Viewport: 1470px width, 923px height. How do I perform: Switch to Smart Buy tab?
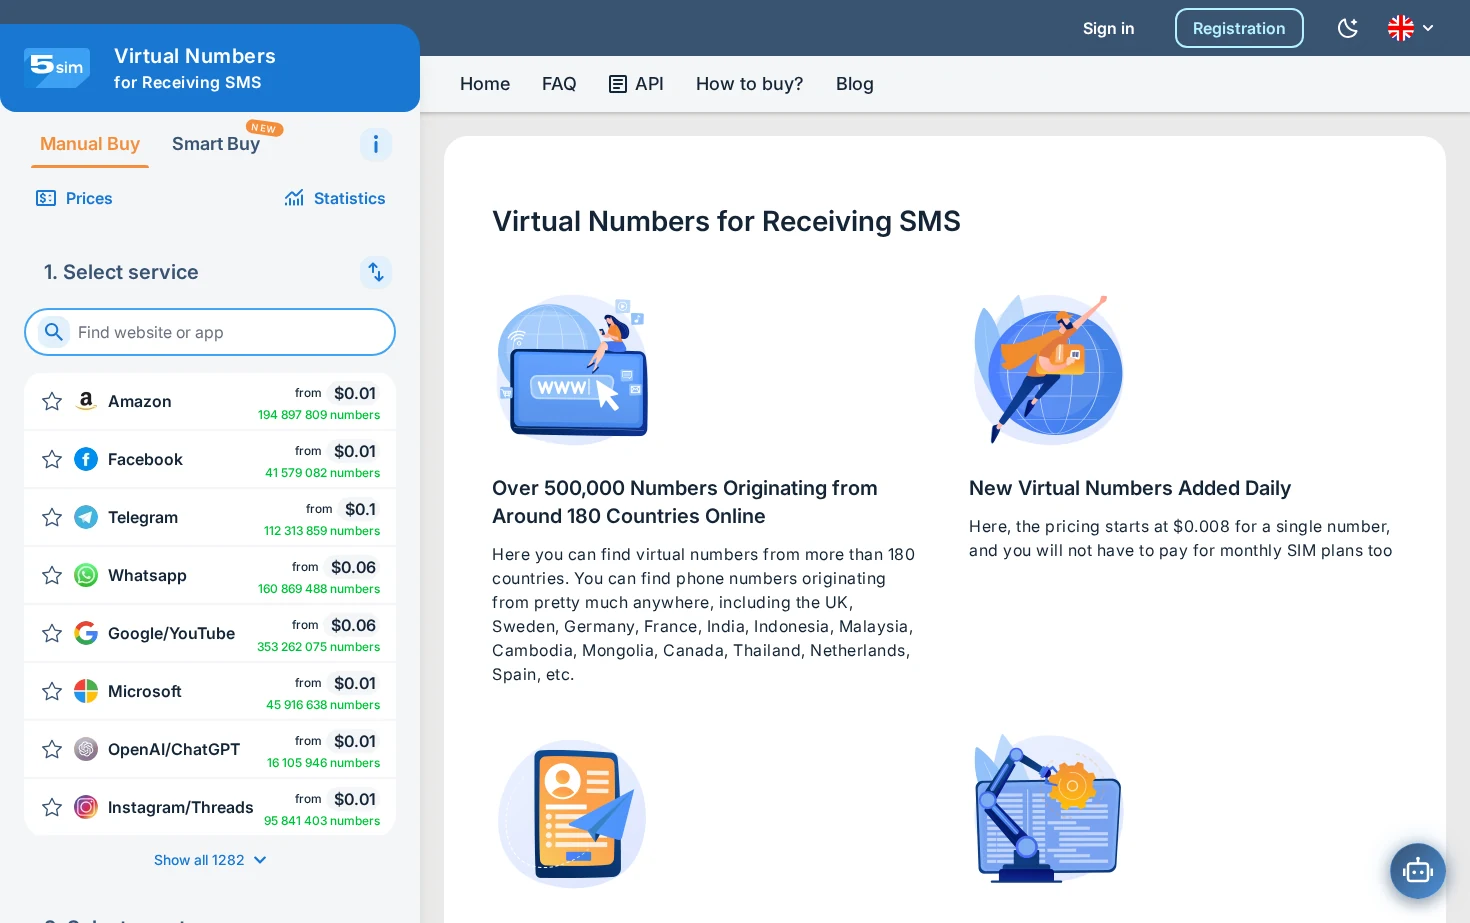pyautogui.click(x=216, y=144)
